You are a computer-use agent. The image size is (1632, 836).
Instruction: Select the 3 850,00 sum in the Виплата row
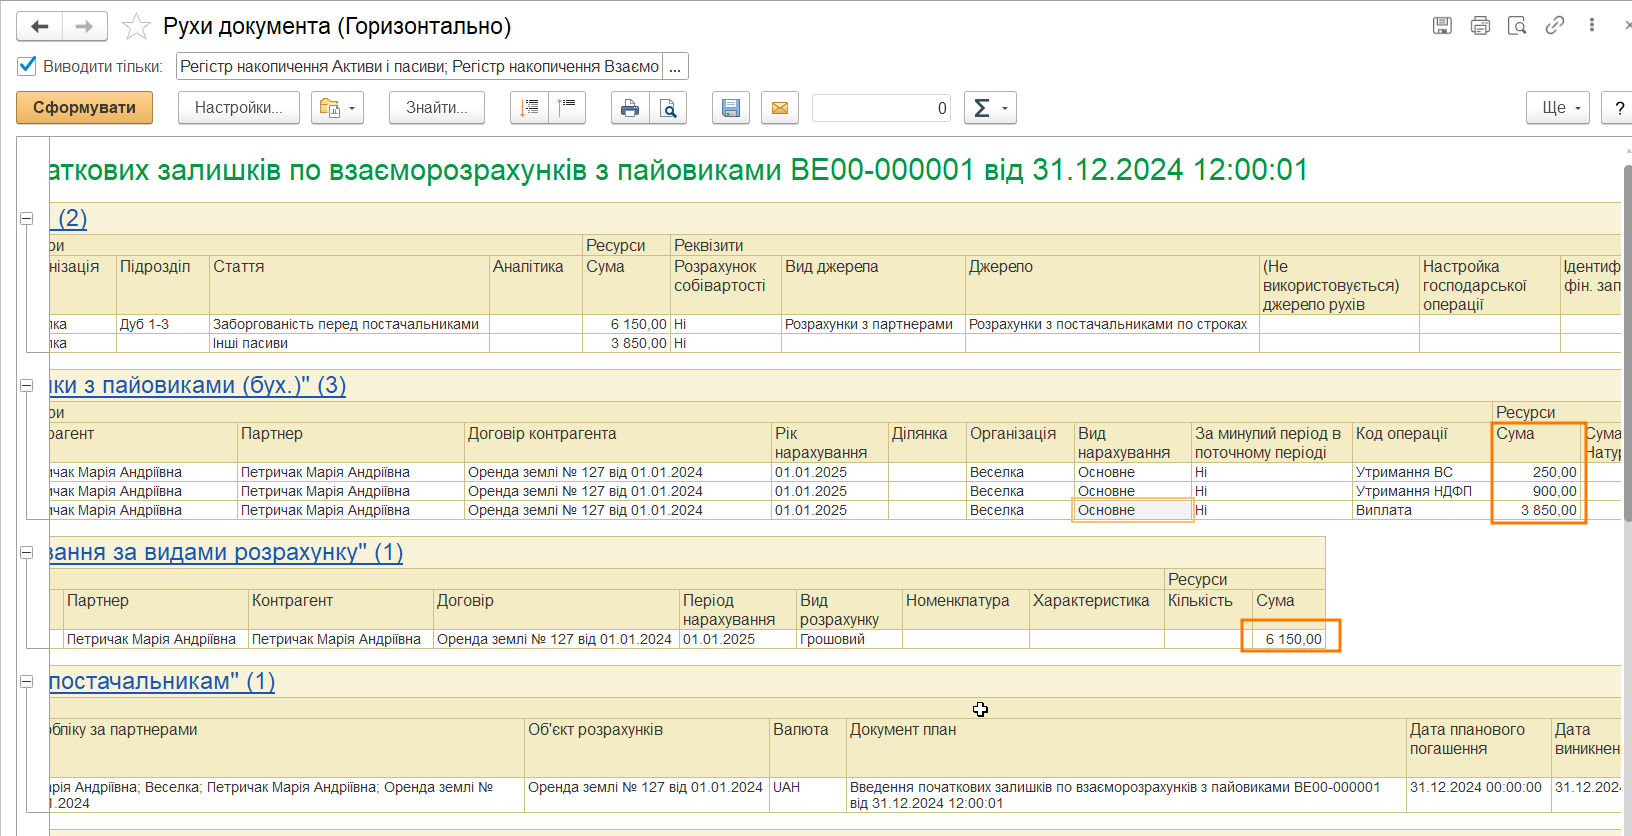(x=1537, y=510)
